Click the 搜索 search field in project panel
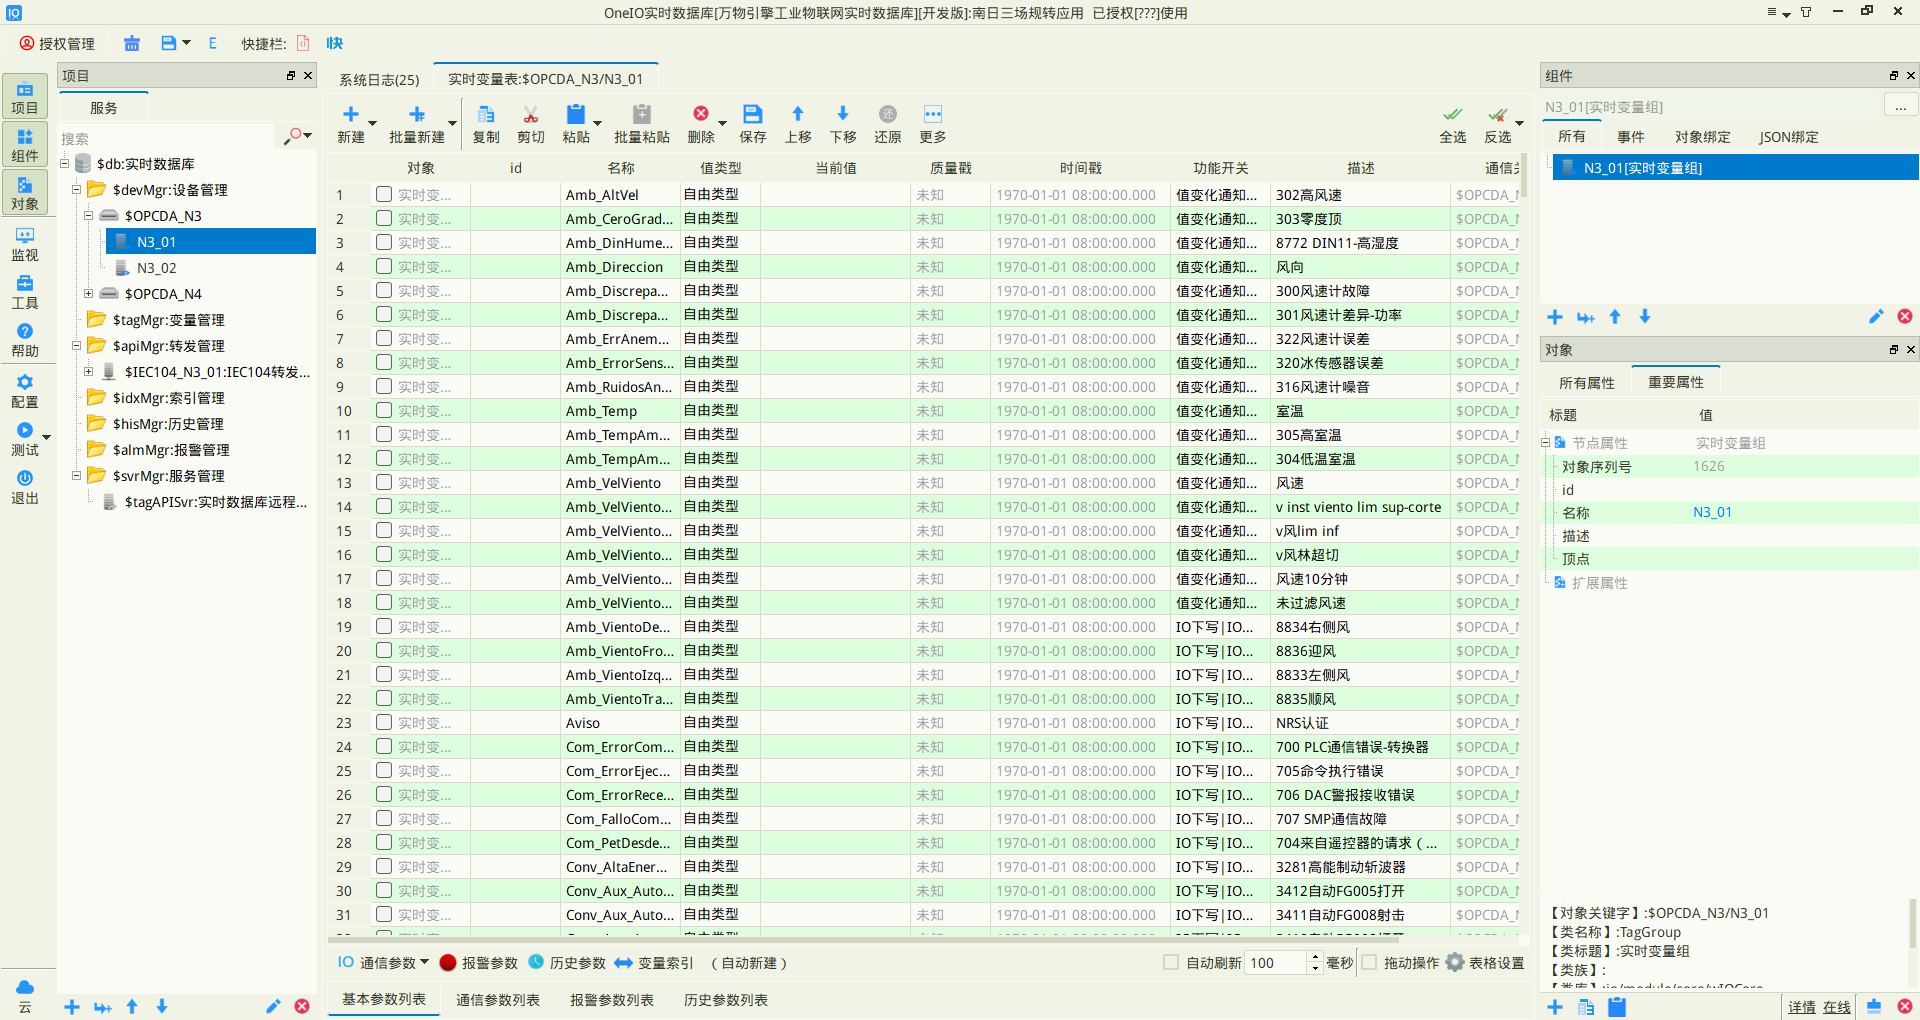This screenshot has width=1920, height=1020. pos(165,138)
